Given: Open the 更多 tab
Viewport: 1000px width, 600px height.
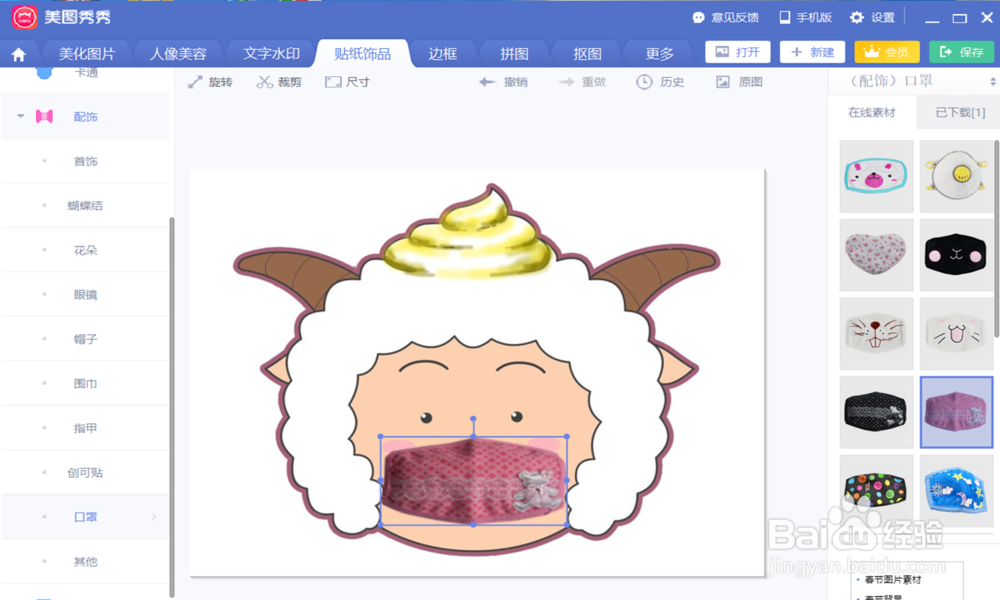Looking at the screenshot, I should (659, 54).
